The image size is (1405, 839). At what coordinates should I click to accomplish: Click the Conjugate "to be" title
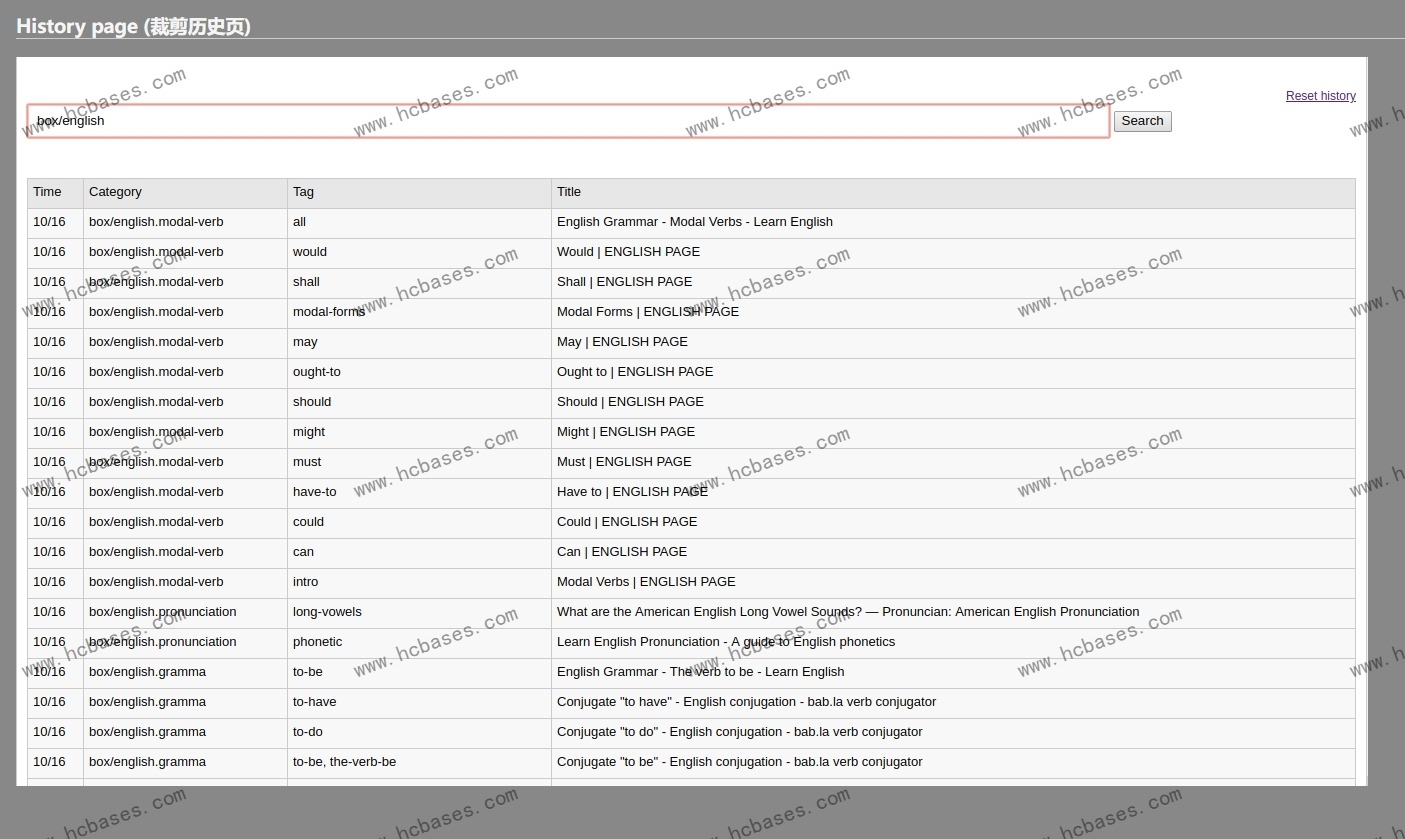pos(739,762)
